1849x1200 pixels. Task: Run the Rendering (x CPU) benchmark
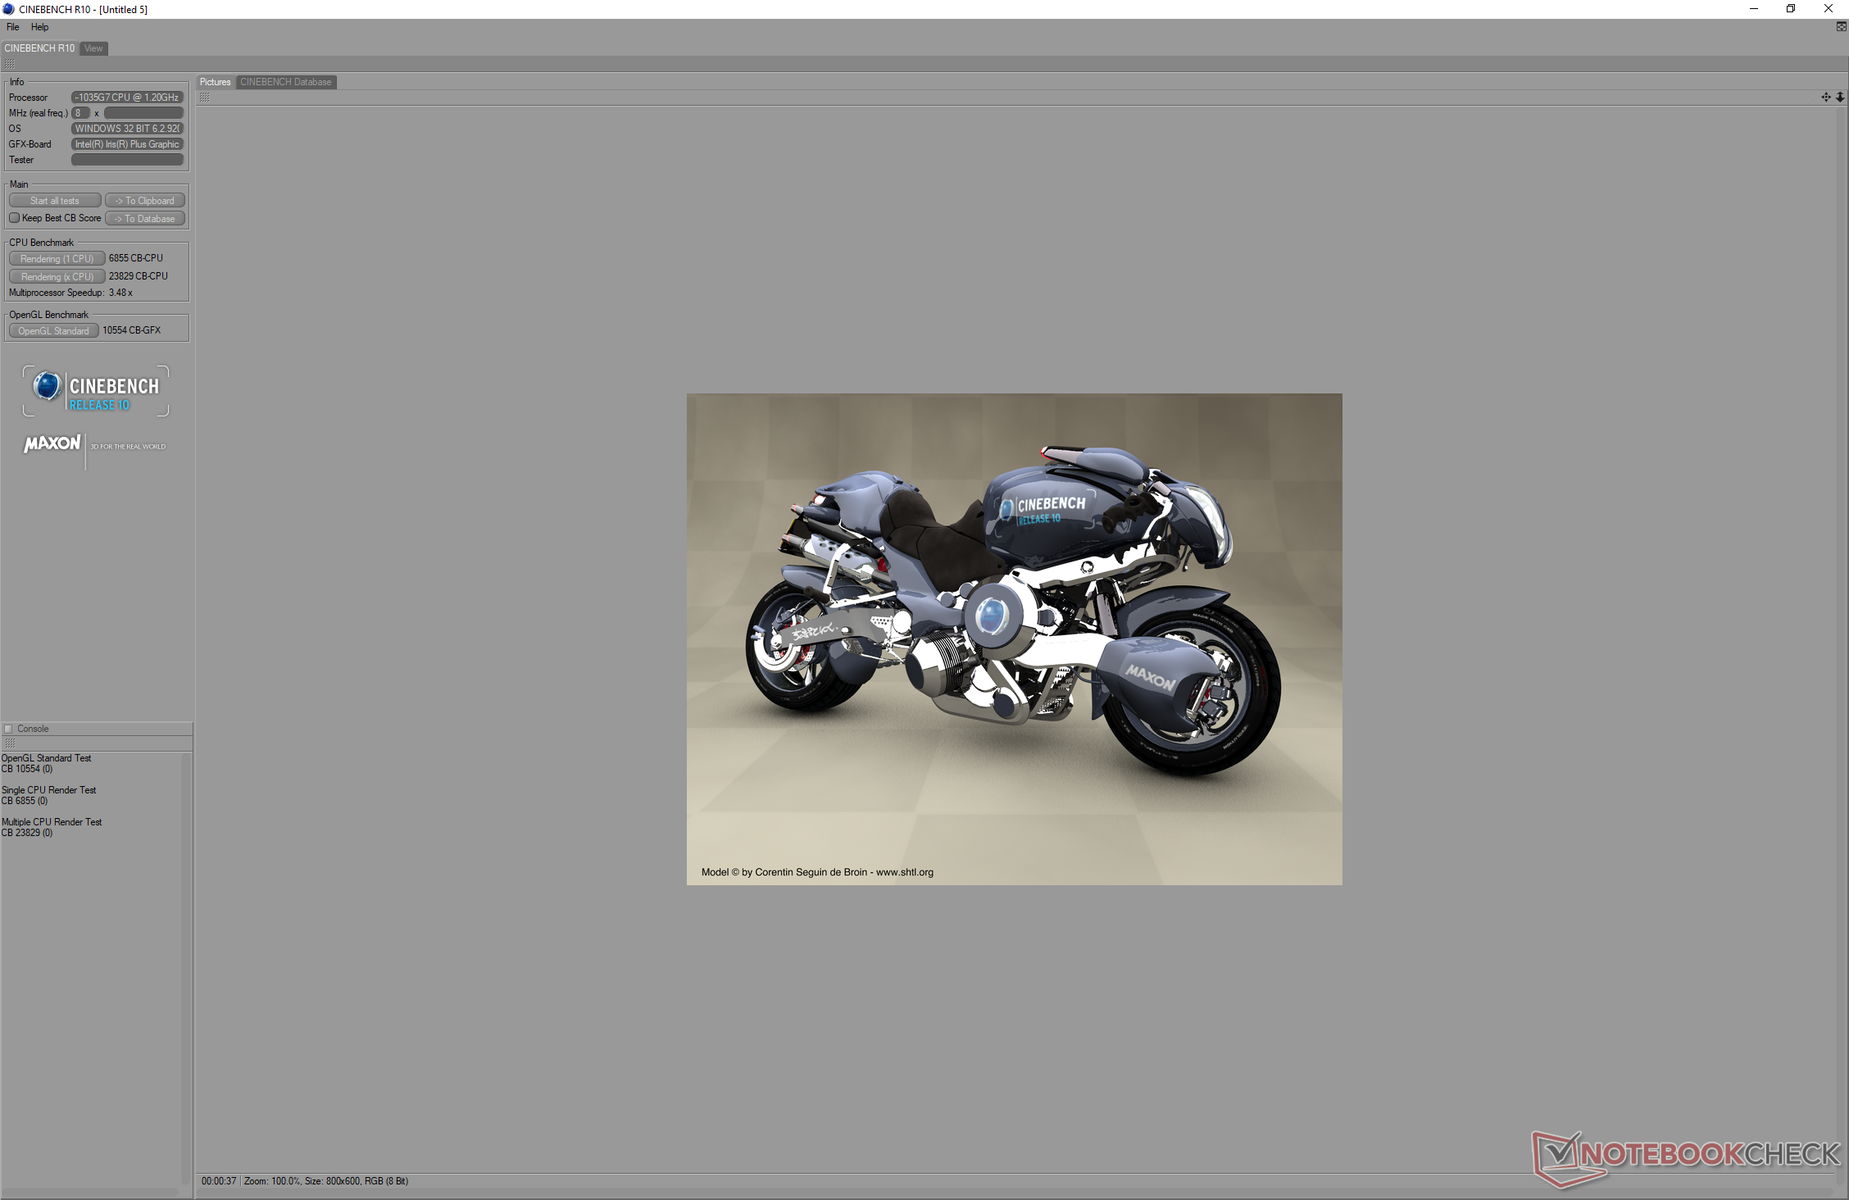(57, 276)
